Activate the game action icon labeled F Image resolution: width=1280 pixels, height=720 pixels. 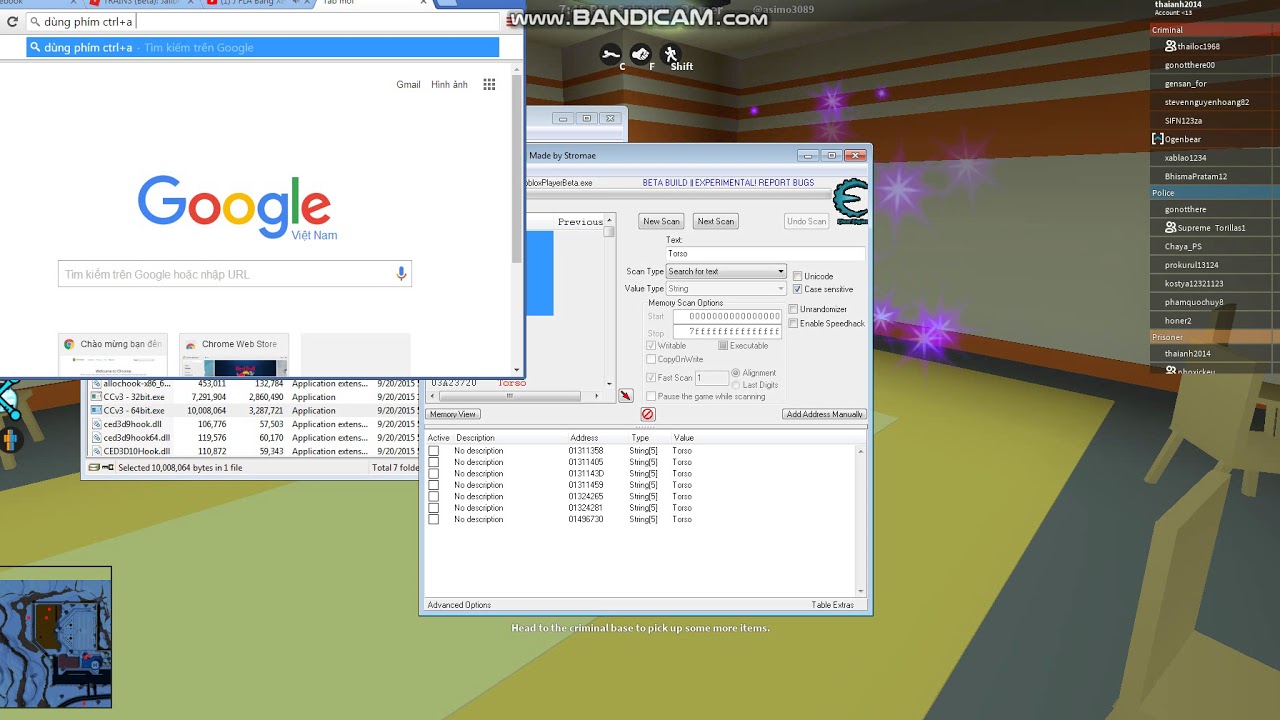point(641,55)
